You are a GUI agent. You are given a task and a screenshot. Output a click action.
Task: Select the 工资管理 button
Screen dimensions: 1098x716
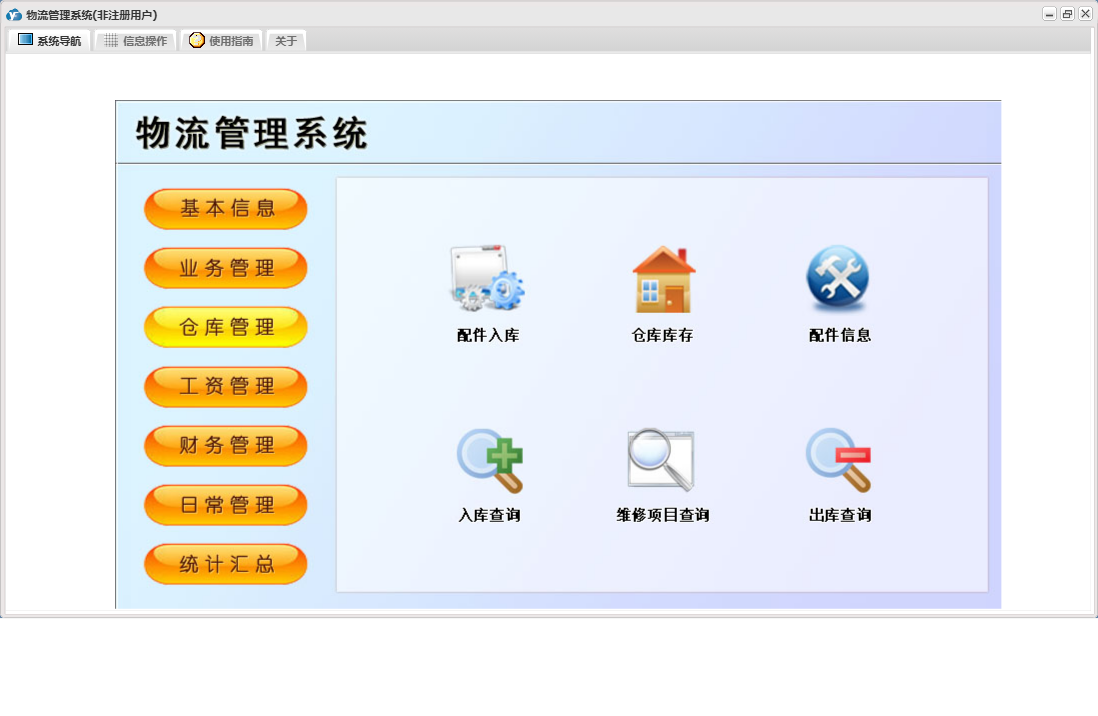[x=225, y=386]
